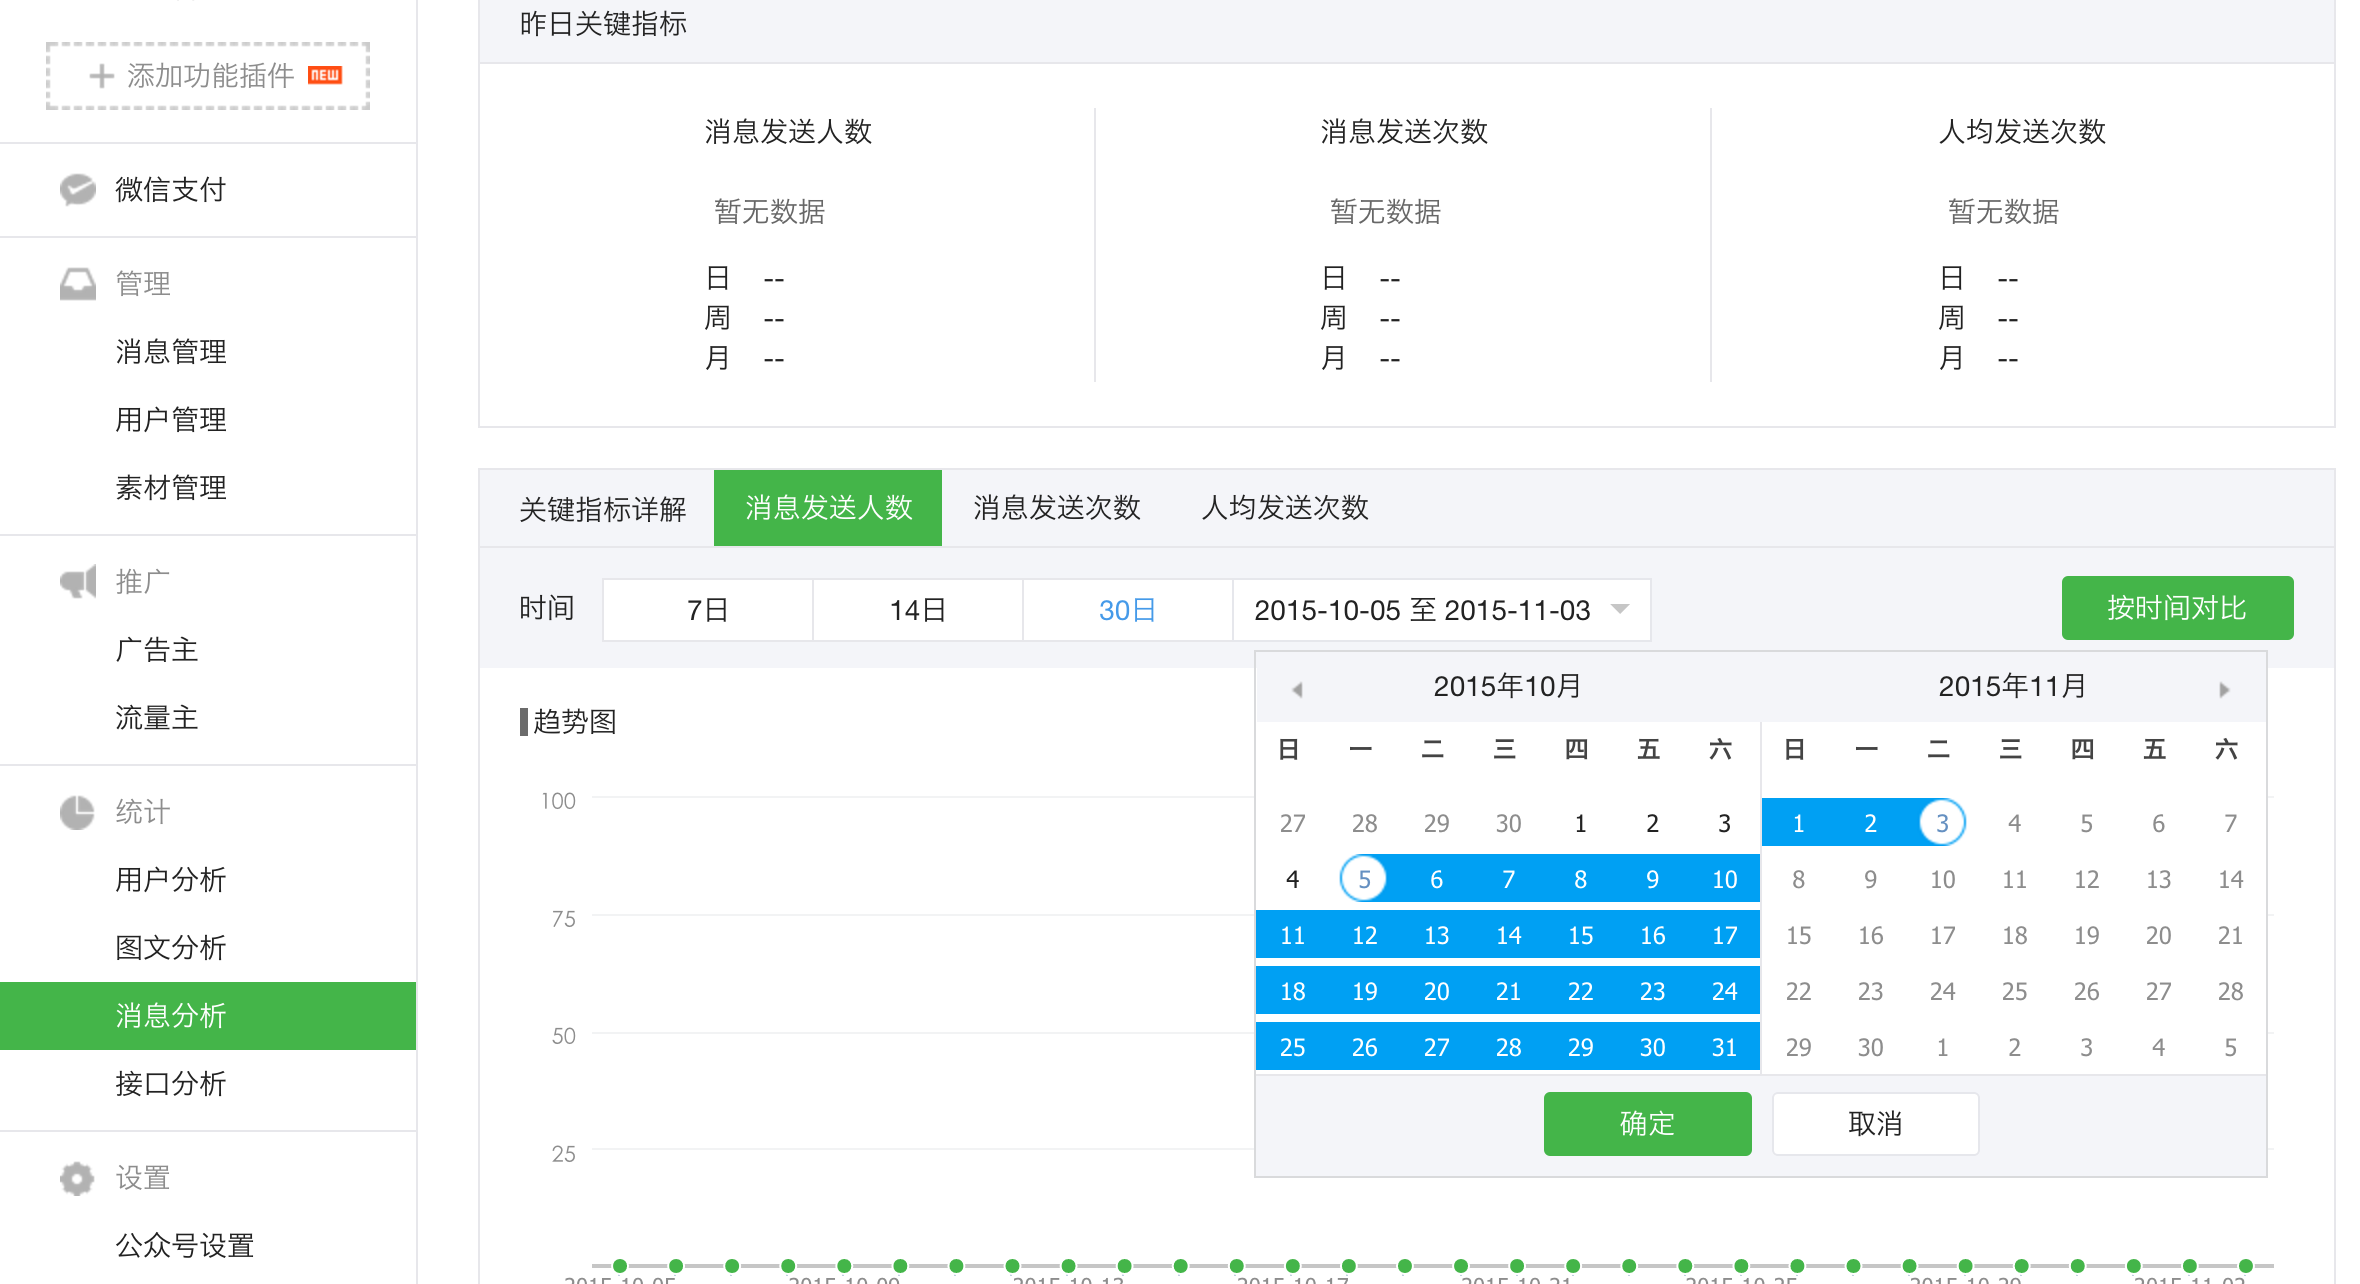Image resolution: width=2360 pixels, height=1284 pixels.
Task: Click the NEW badge on plugin button
Action: coord(325,75)
